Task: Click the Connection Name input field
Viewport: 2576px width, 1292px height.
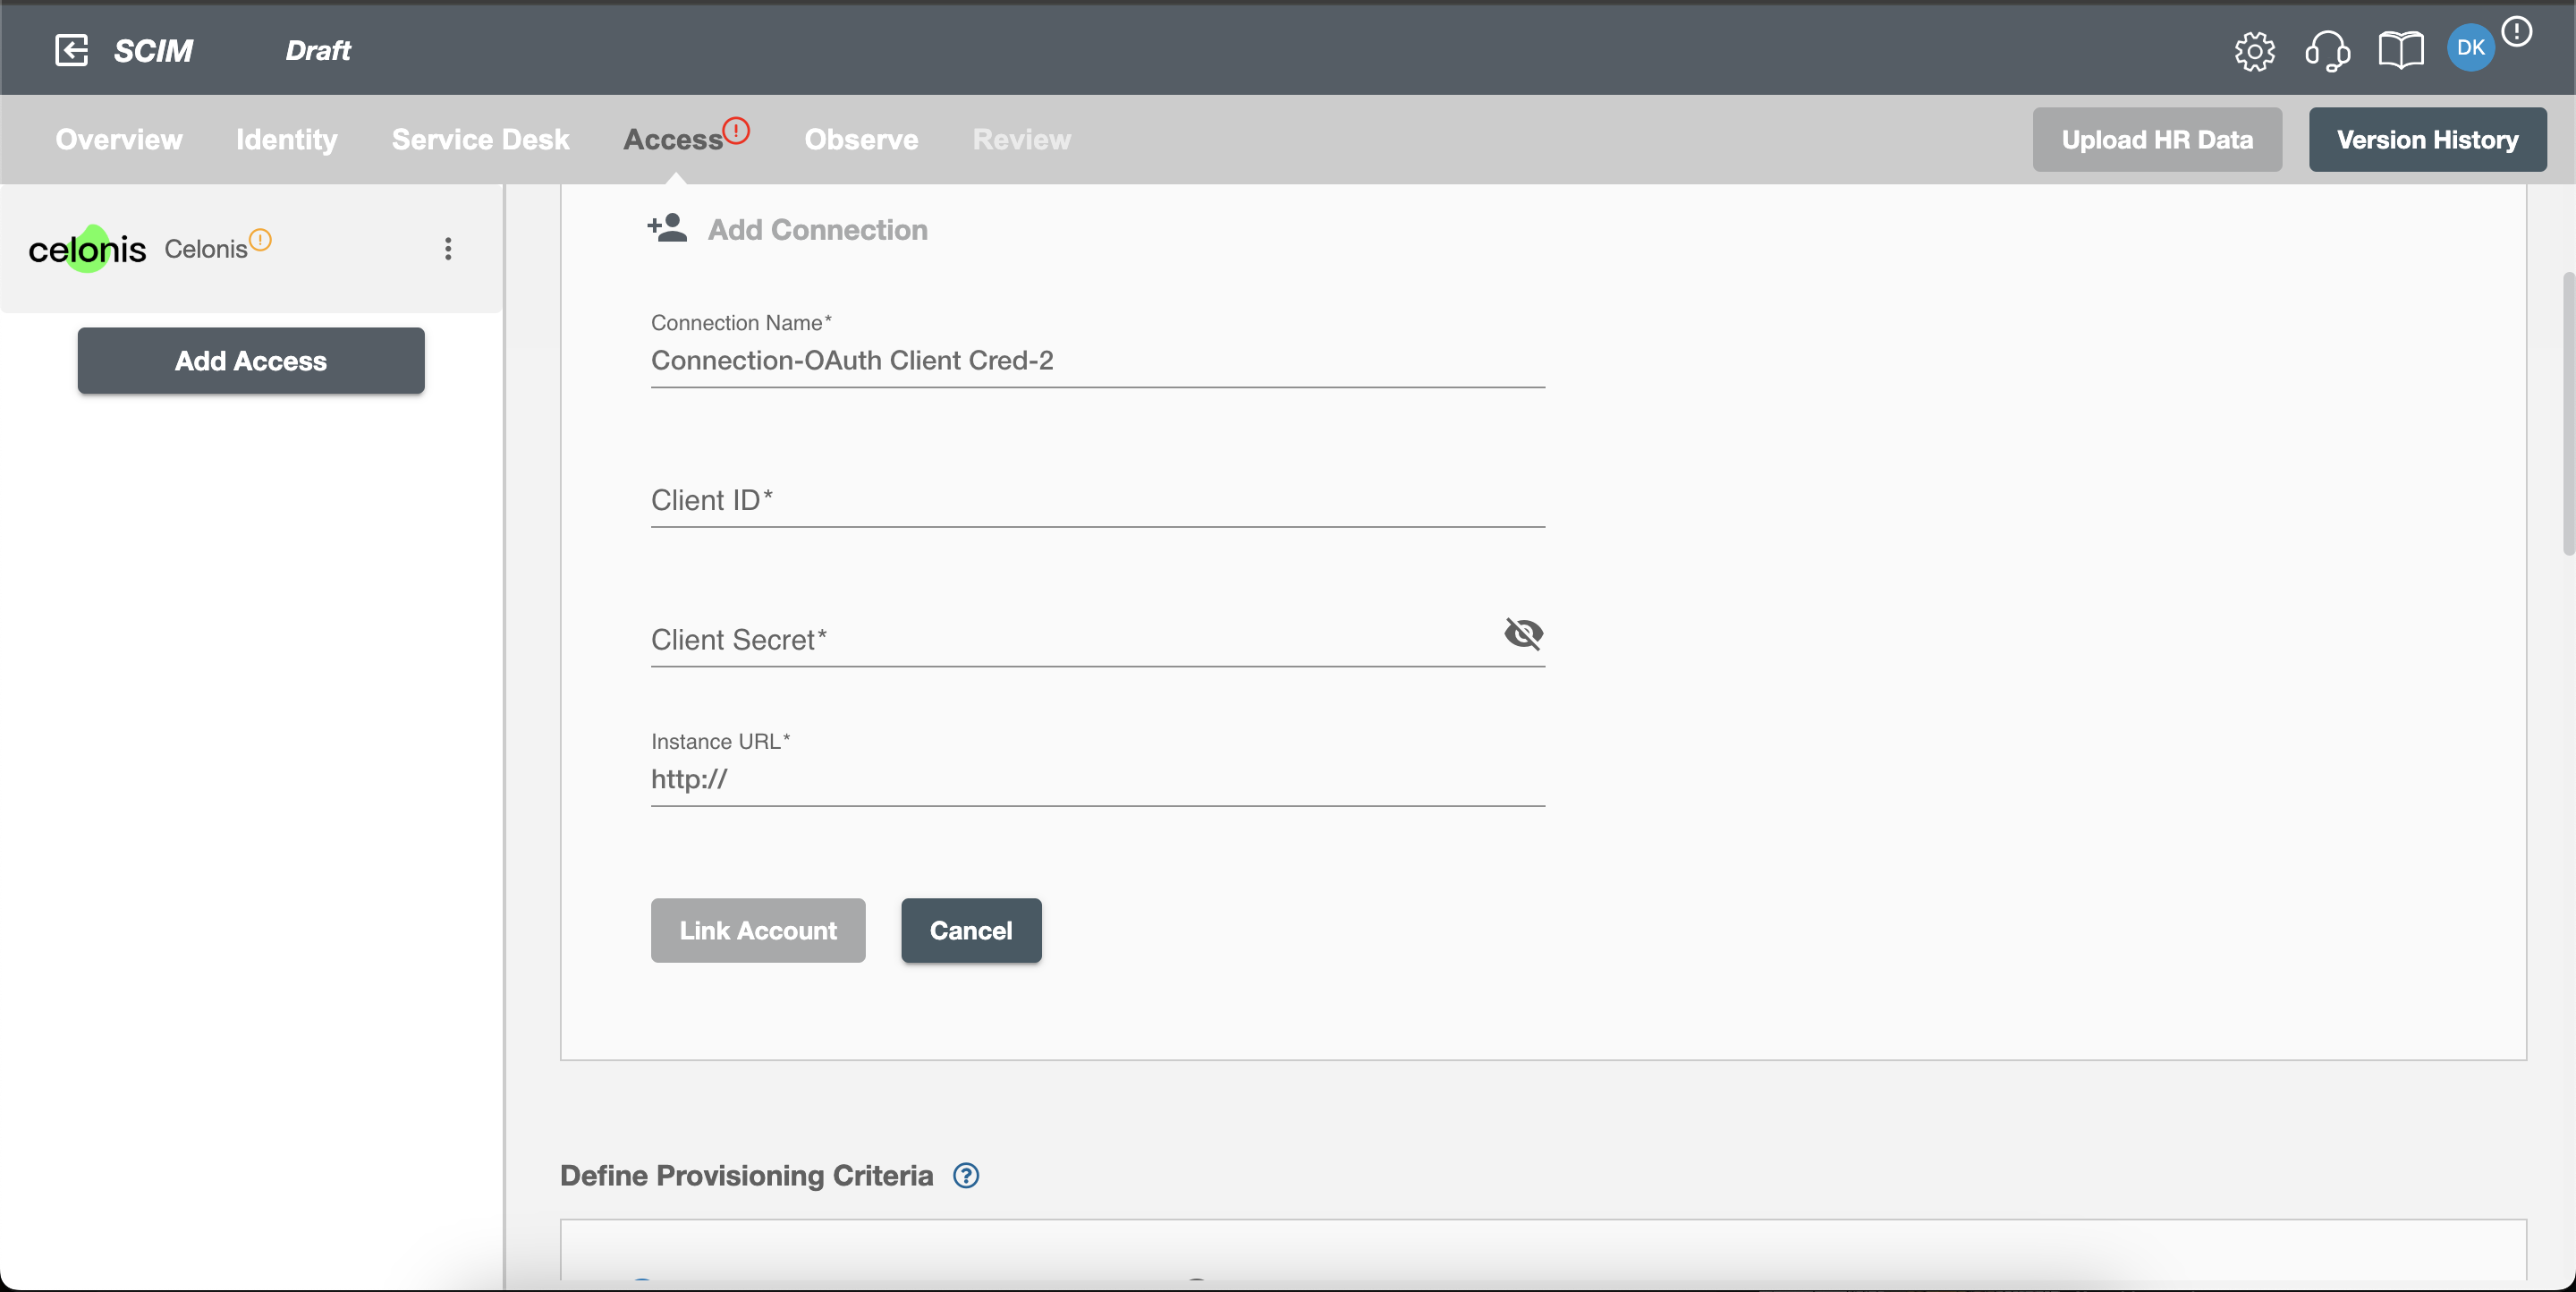Action: pyautogui.click(x=1098, y=361)
